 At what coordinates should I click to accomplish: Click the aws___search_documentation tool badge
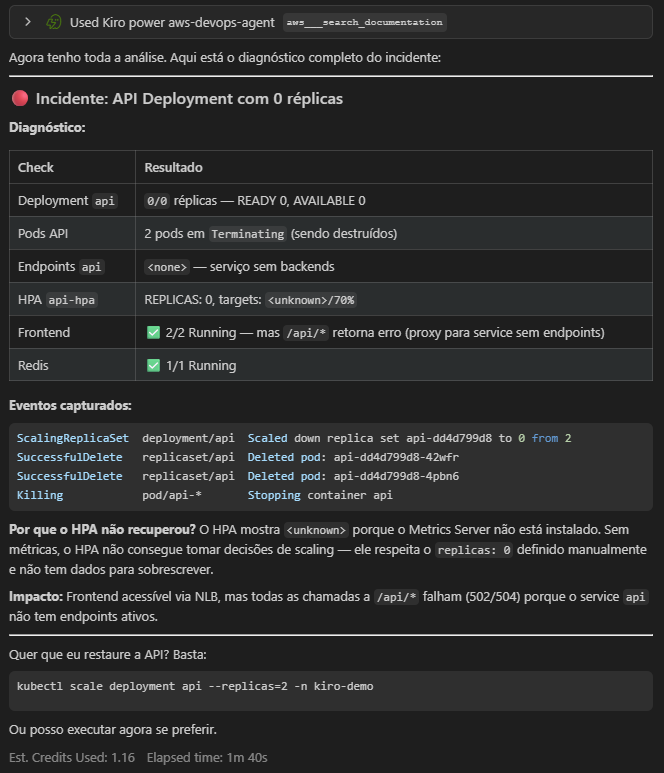pyautogui.click(x=364, y=22)
